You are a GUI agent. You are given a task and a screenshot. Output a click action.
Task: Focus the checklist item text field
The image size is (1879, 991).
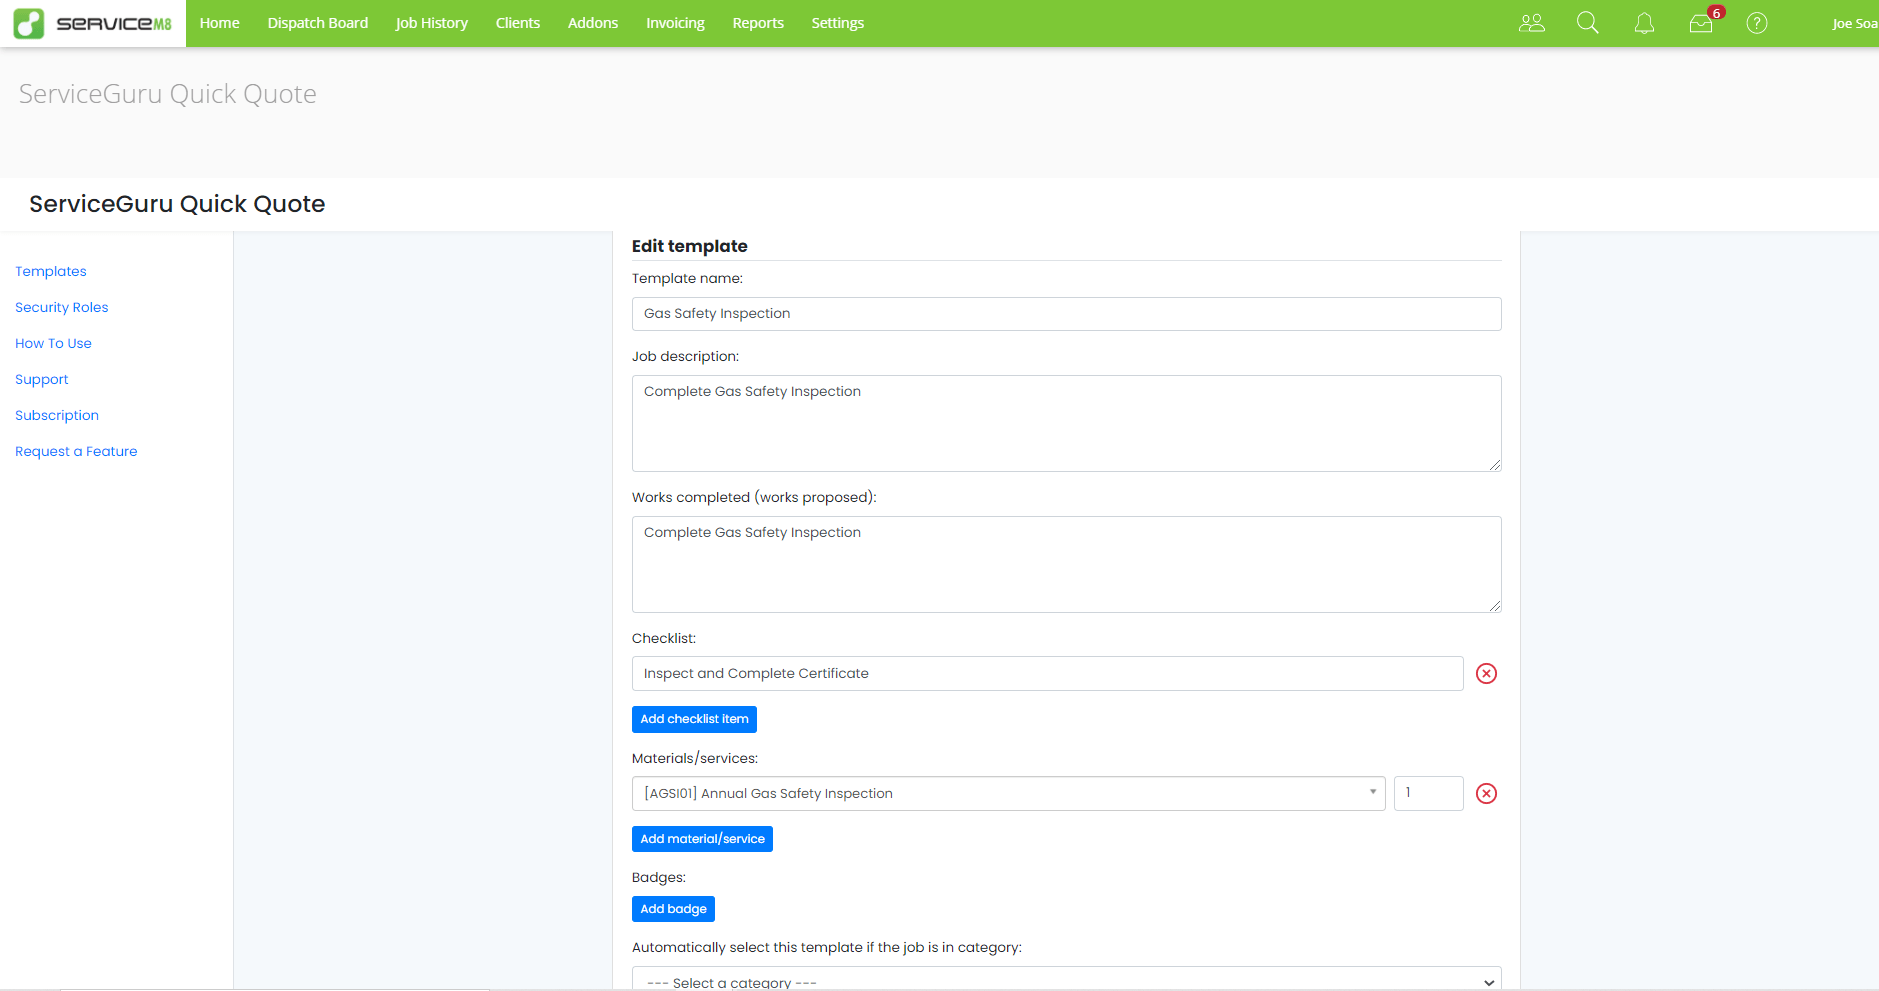click(x=1047, y=674)
